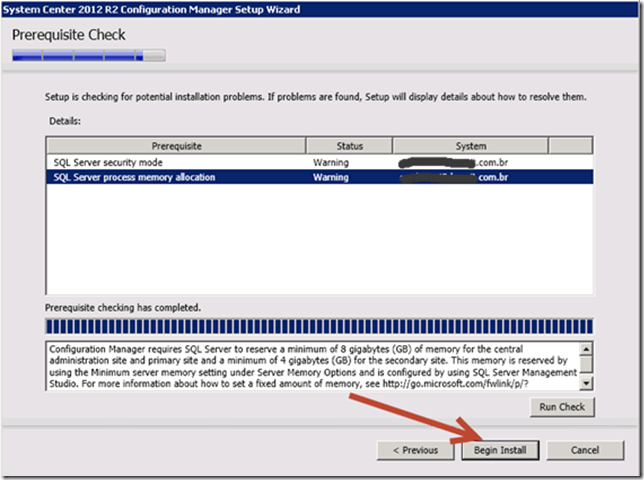Click Warning status for process memory allocation

tap(331, 177)
